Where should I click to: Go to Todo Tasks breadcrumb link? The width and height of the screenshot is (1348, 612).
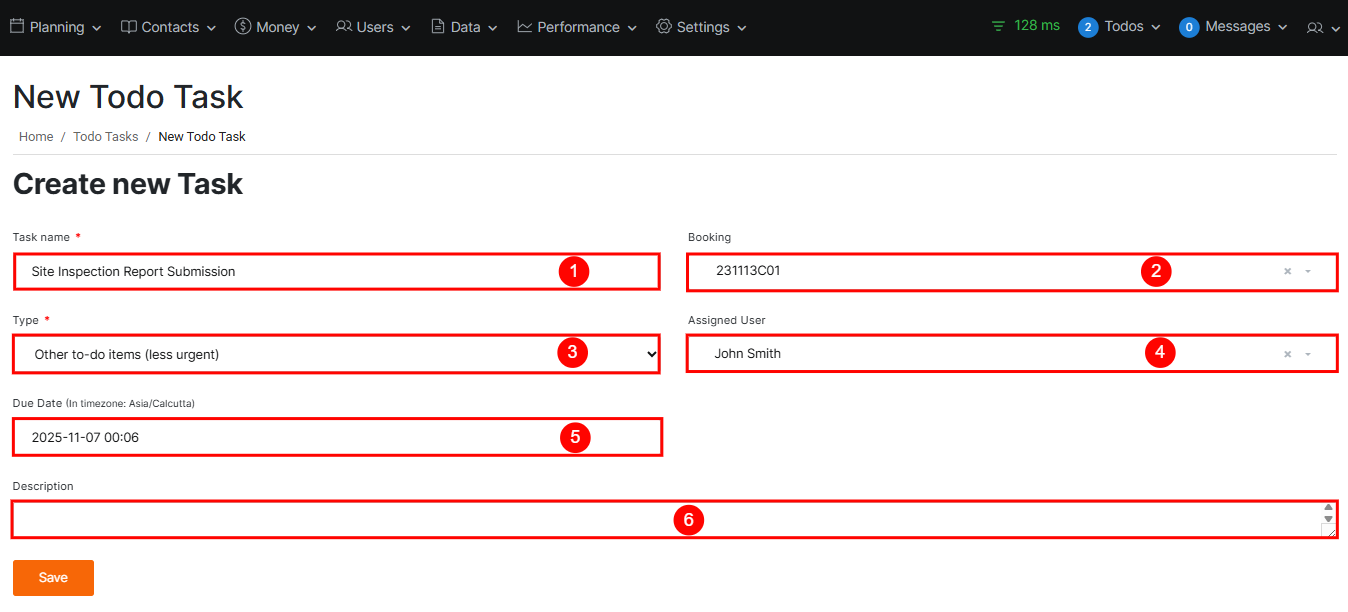[x=106, y=137]
